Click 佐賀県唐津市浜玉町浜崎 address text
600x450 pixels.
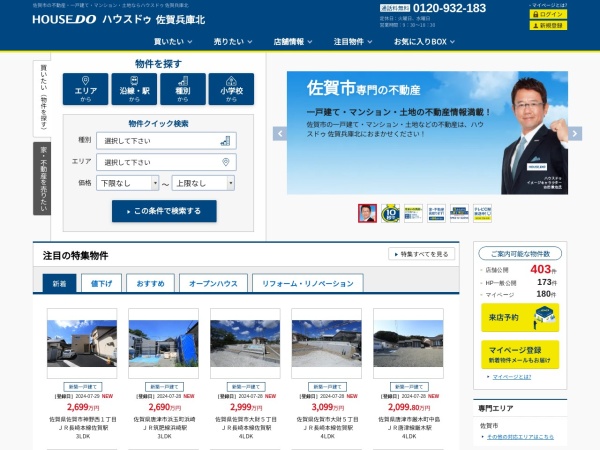[164, 419]
